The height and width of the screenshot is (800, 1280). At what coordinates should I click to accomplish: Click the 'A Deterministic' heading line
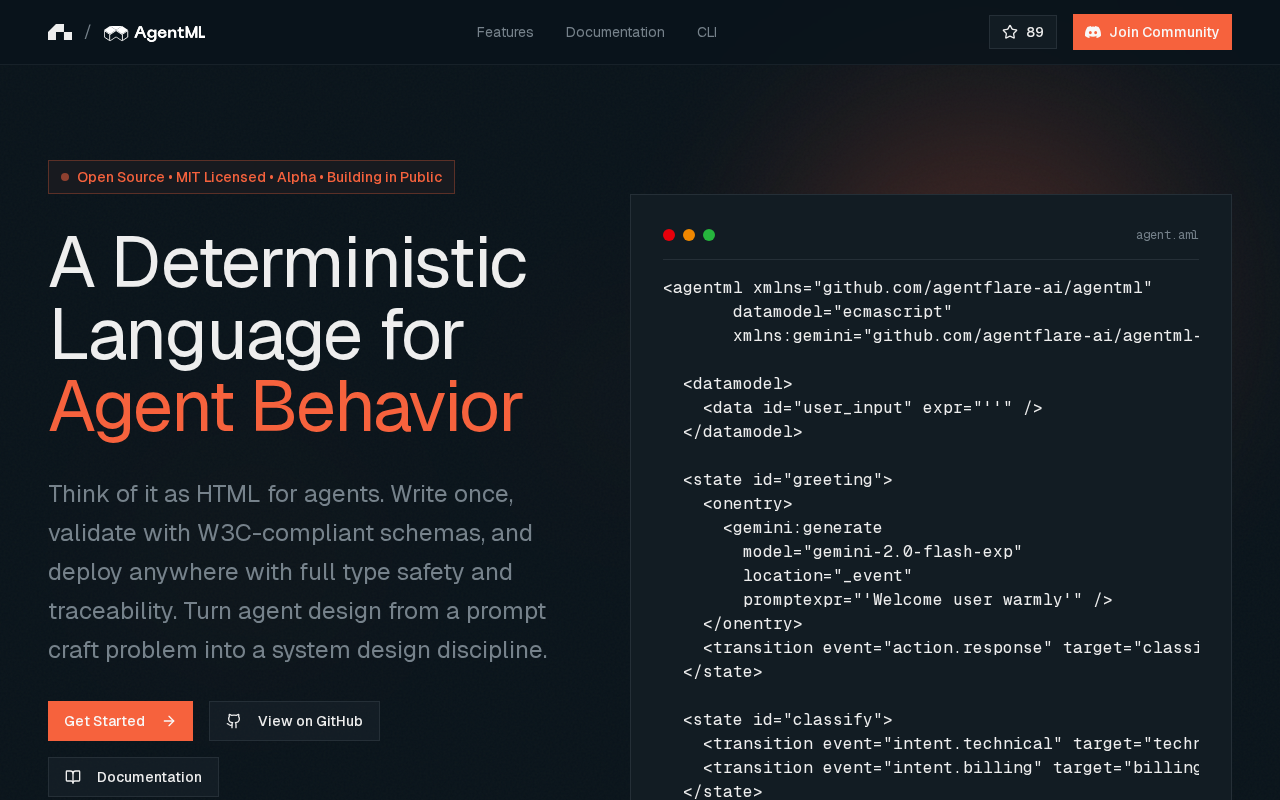click(x=288, y=262)
